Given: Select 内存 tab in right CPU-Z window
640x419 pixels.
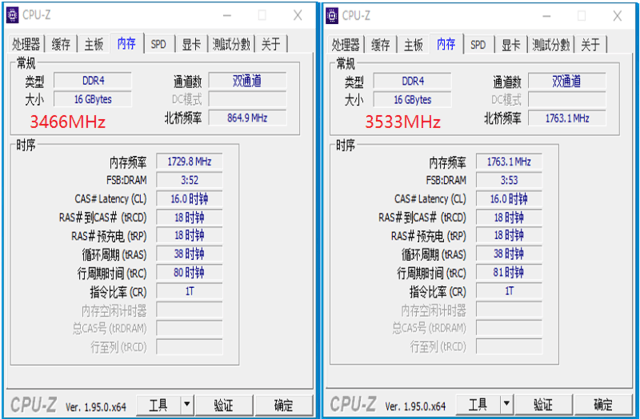Looking at the screenshot, I should 446,44.
